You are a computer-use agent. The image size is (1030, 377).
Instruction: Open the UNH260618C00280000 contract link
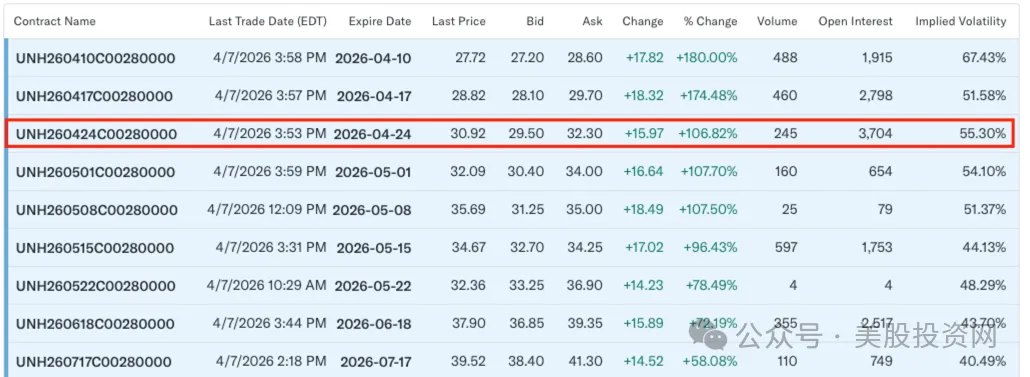[95, 324]
